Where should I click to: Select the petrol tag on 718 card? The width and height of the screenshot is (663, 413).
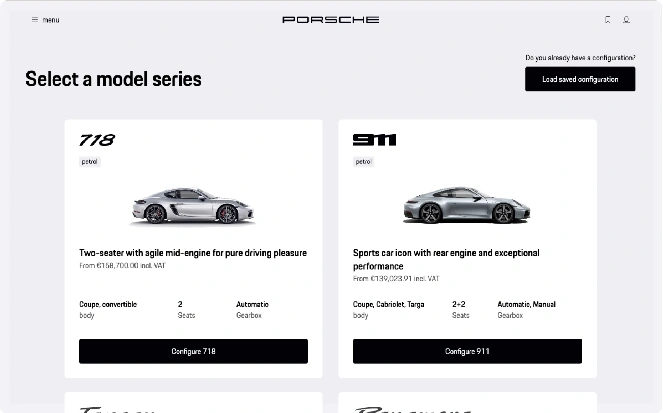[x=90, y=161]
